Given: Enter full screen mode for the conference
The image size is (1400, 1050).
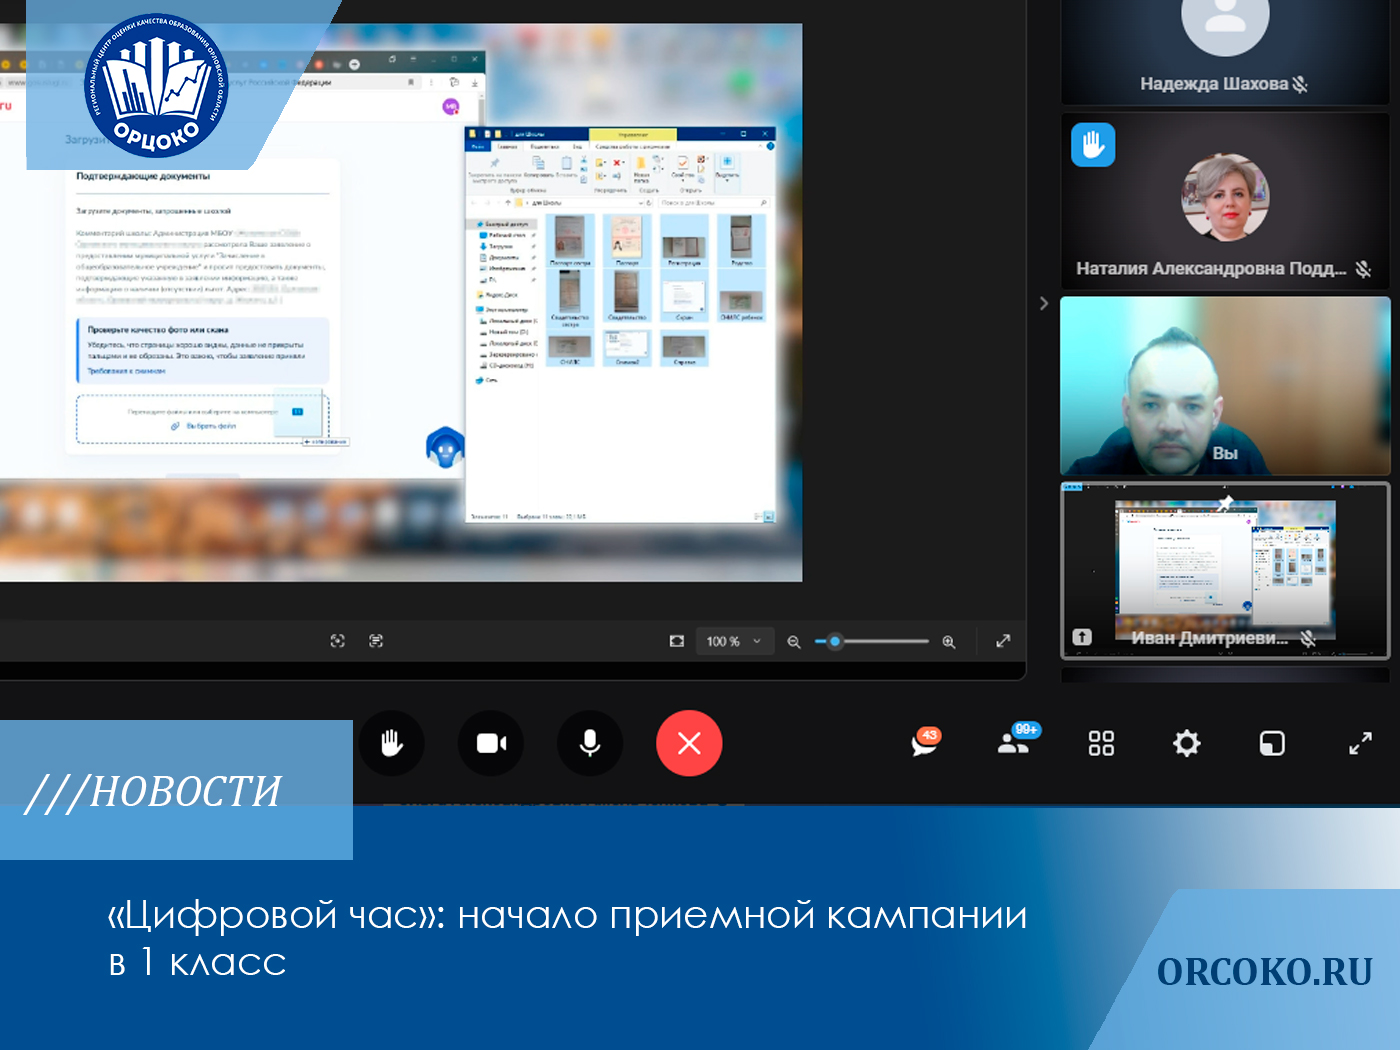Looking at the screenshot, I should tap(1360, 743).
